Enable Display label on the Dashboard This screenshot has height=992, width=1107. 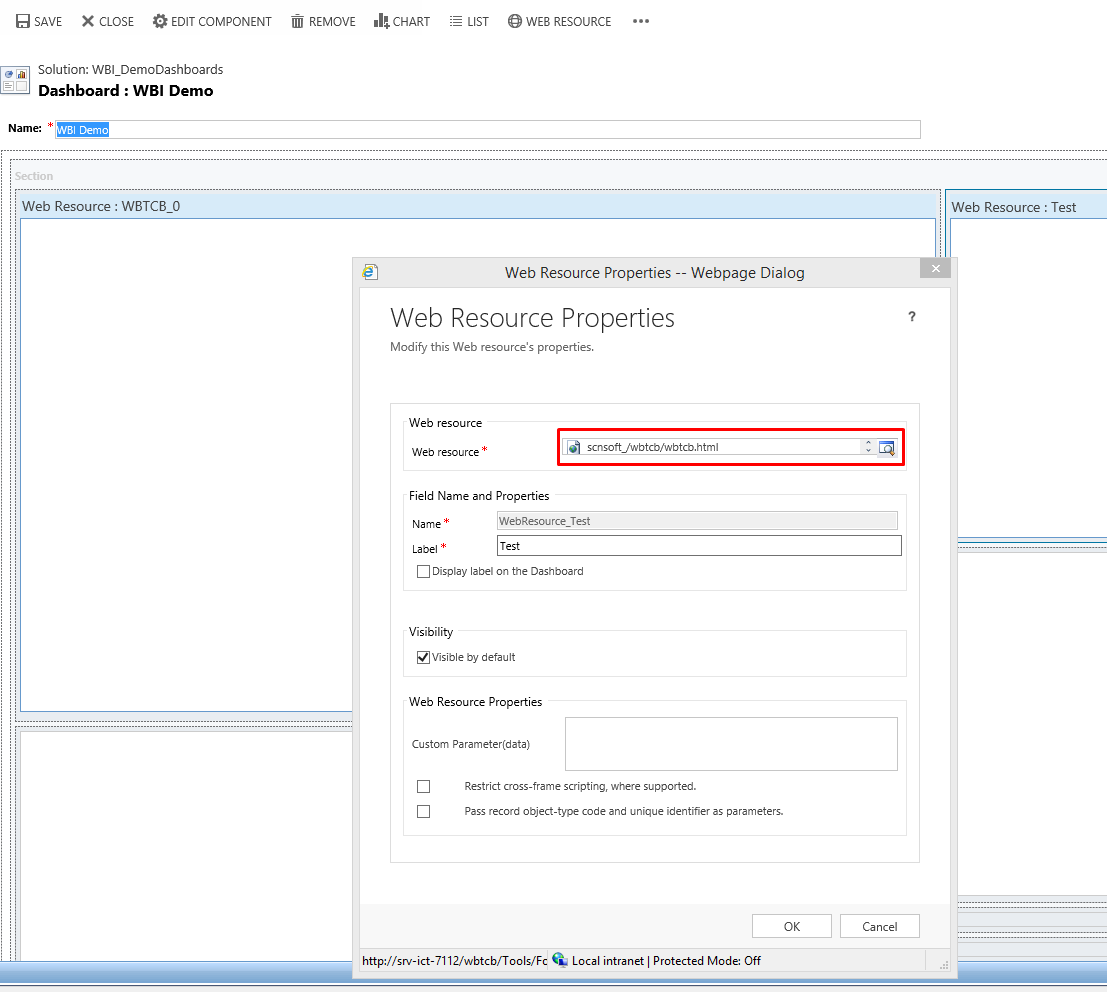423,572
